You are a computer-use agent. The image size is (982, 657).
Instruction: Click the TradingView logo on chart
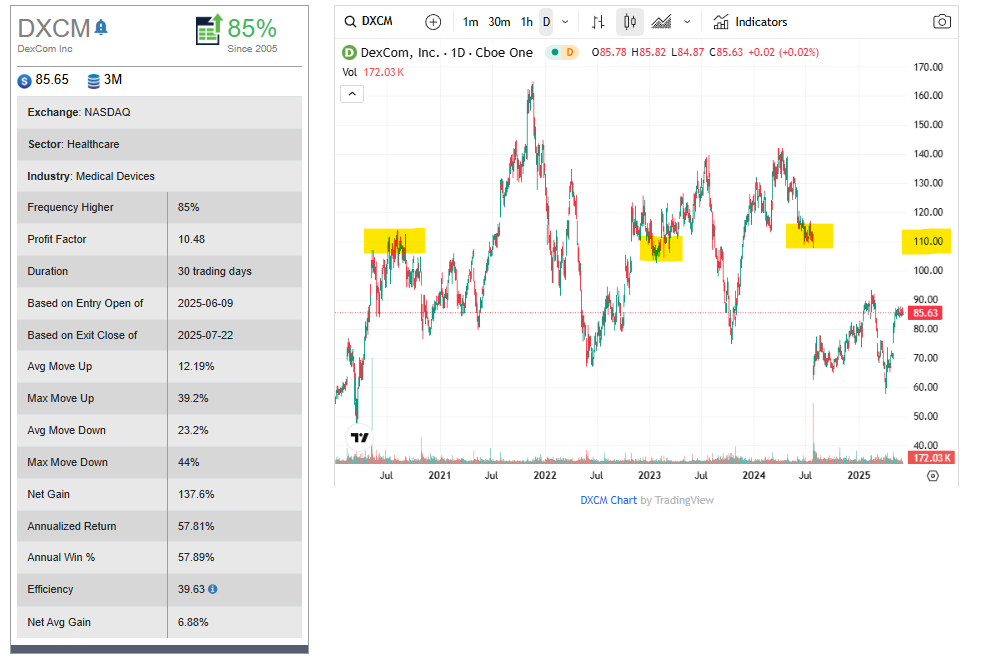(x=359, y=437)
